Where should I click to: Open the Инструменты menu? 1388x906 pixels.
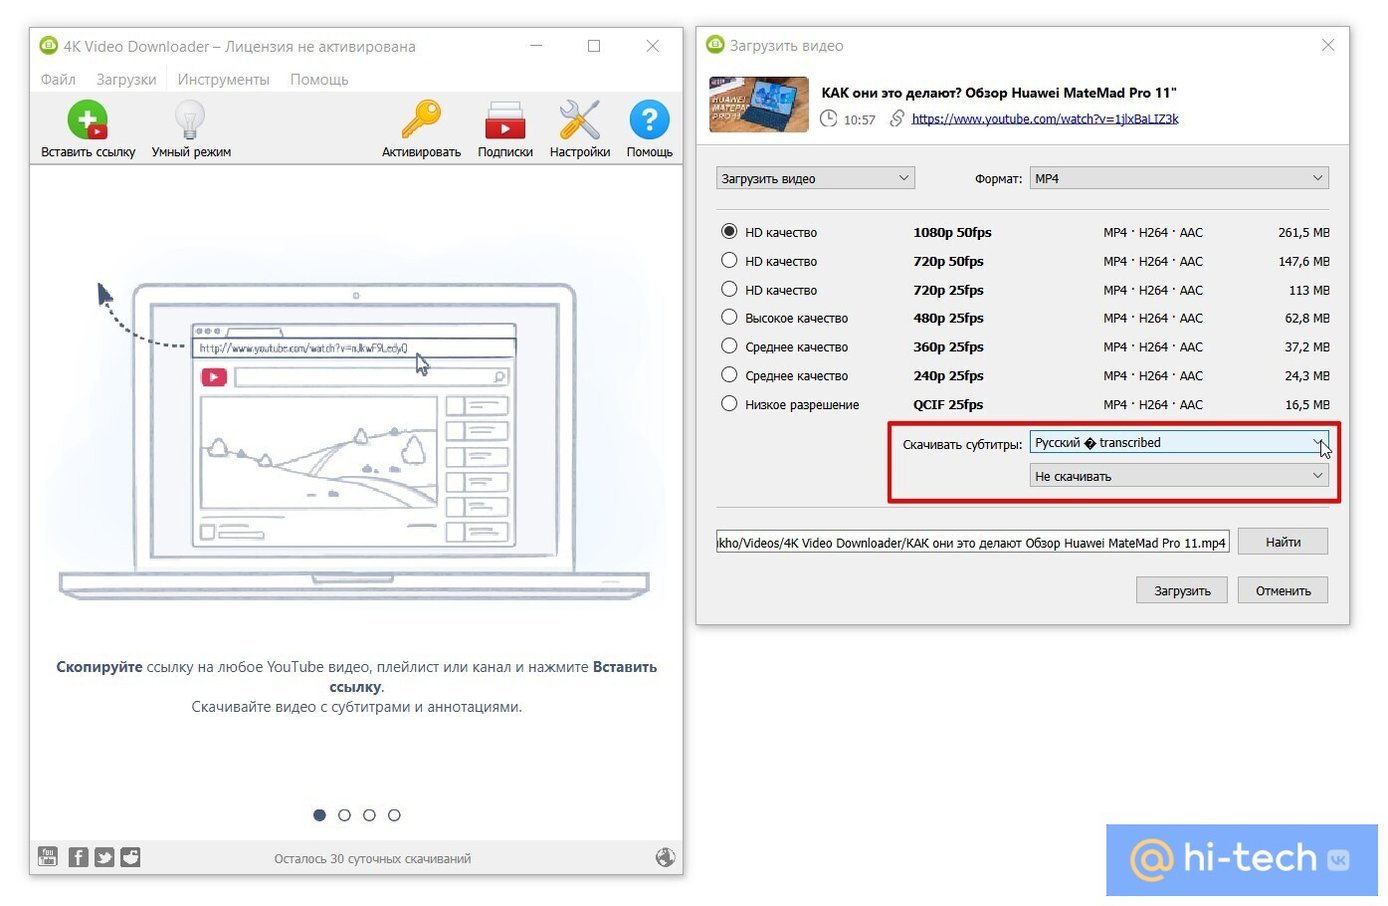coord(223,79)
